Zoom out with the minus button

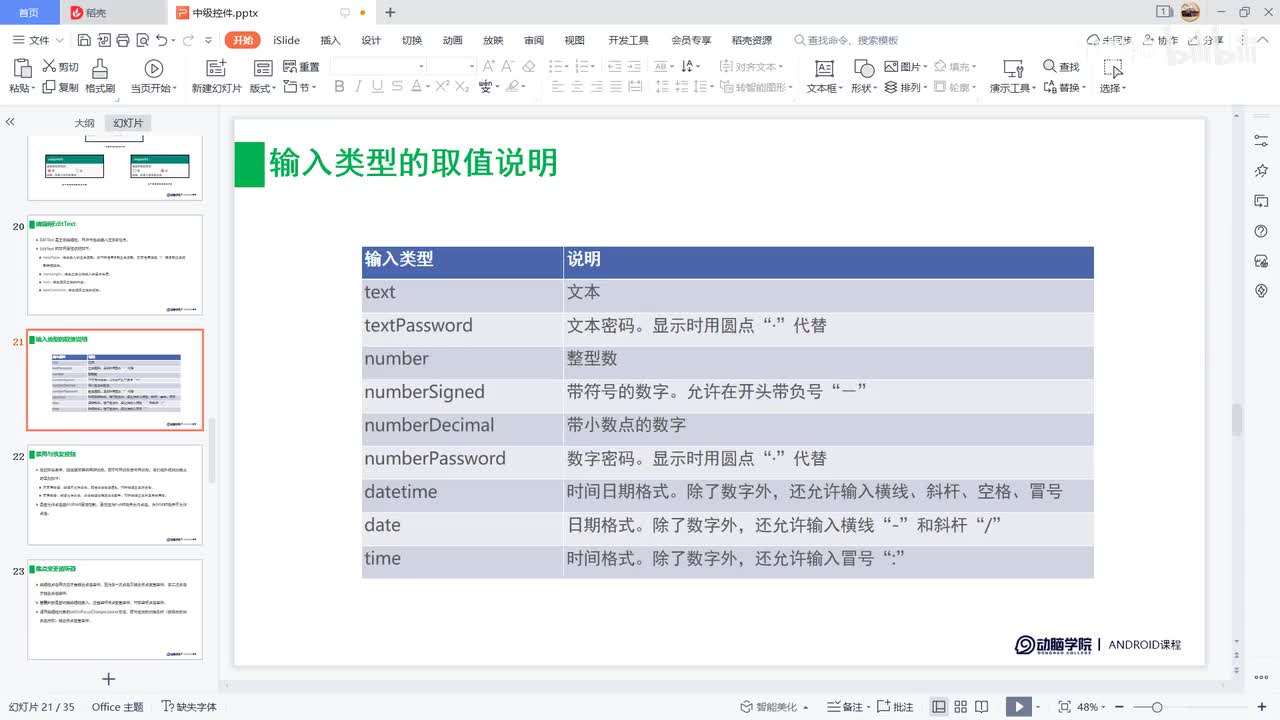(1119, 707)
